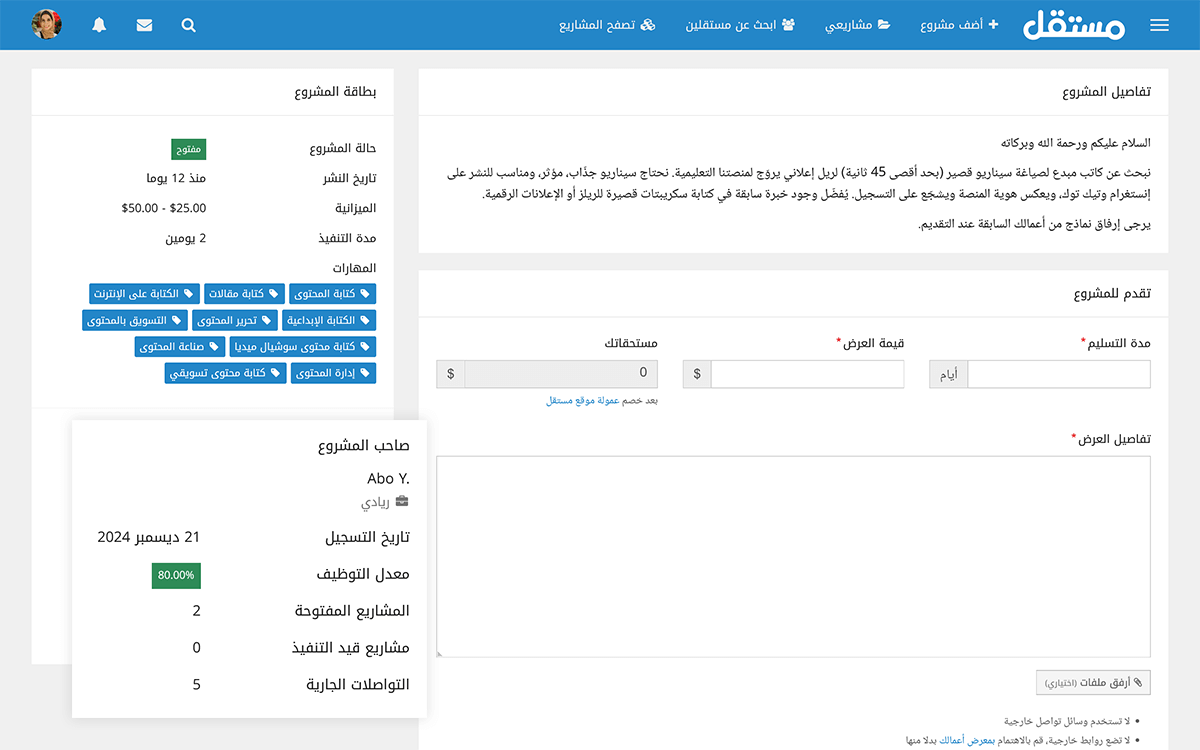Click the بطاقة المشروع card heading
Screen dimensions: 1200x750
pos(335,92)
